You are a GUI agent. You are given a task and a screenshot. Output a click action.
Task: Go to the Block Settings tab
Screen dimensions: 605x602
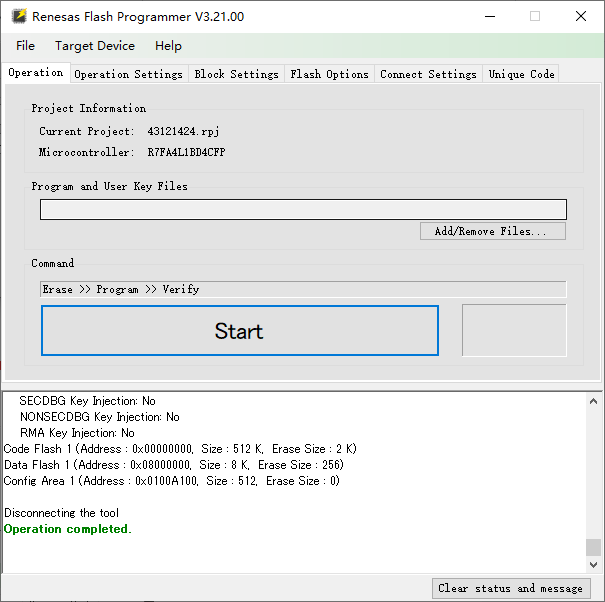pyautogui.click(x=236, y=74)
